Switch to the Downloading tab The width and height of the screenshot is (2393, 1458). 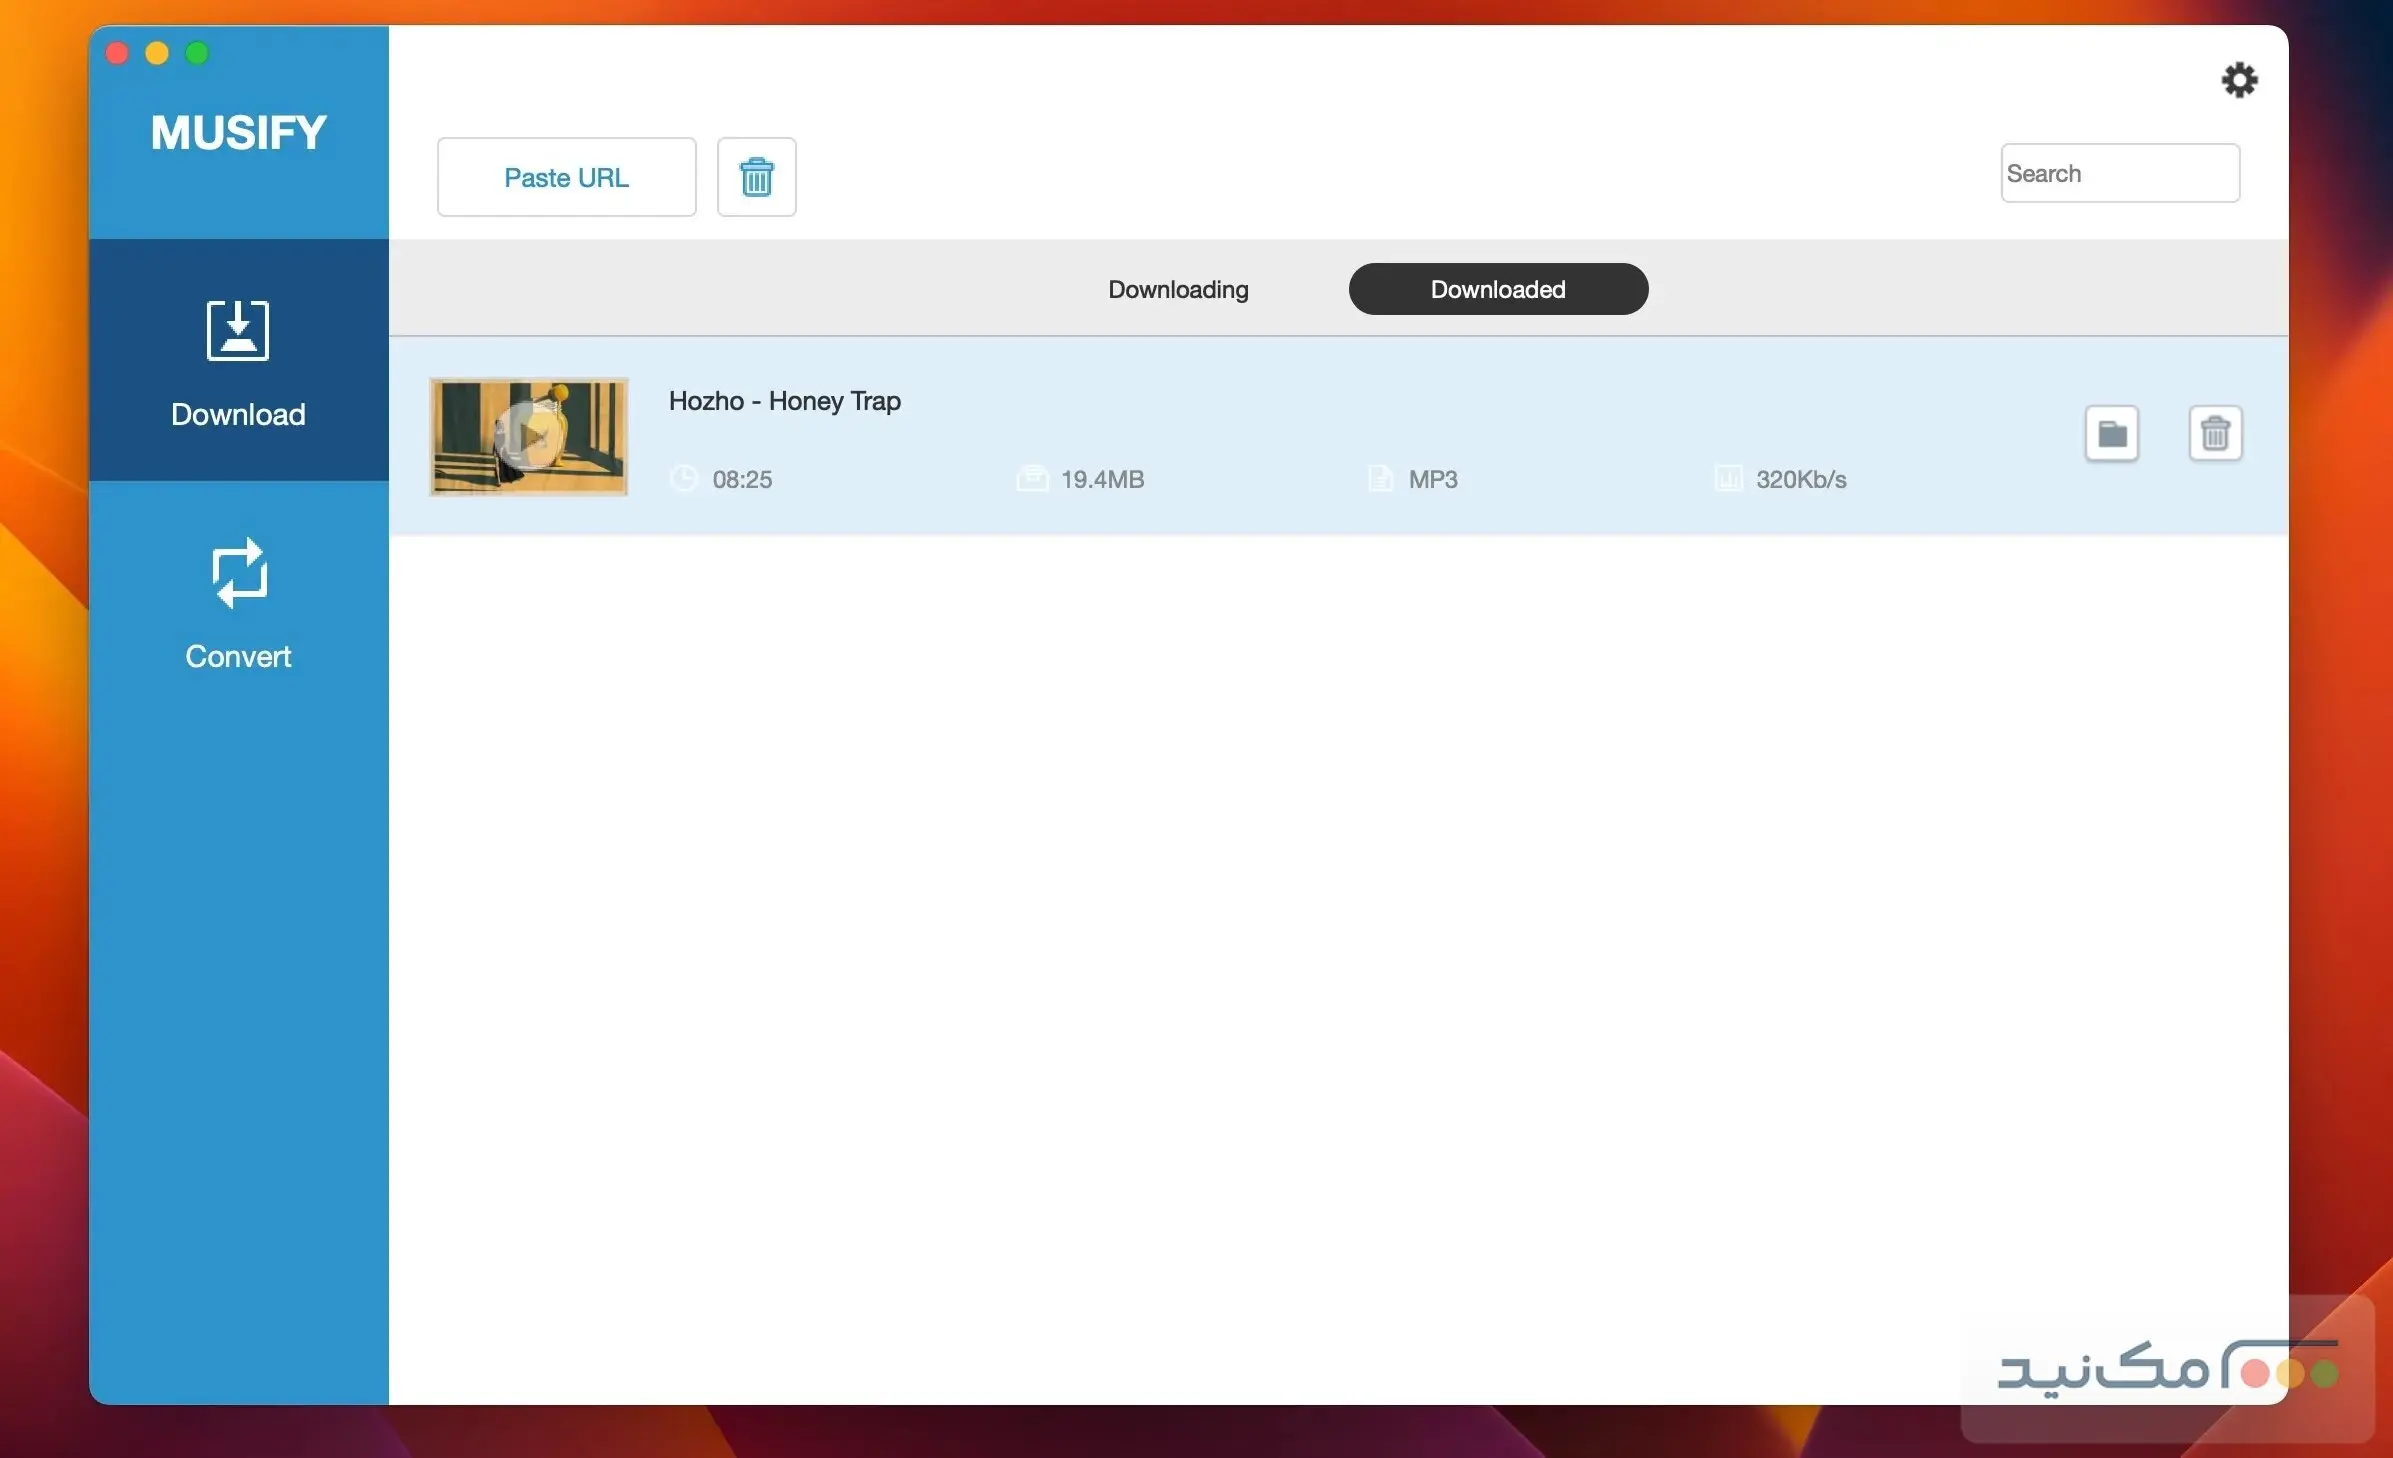point(1178,290)
